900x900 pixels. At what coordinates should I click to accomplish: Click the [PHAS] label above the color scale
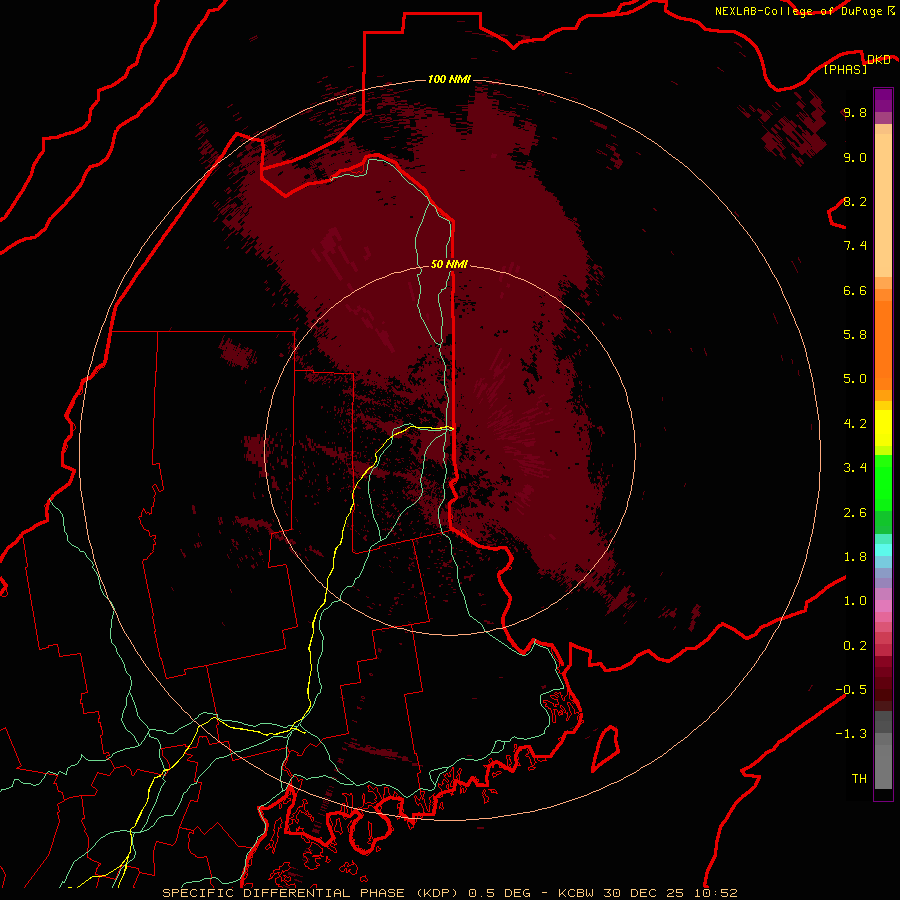tap(845, 69)
